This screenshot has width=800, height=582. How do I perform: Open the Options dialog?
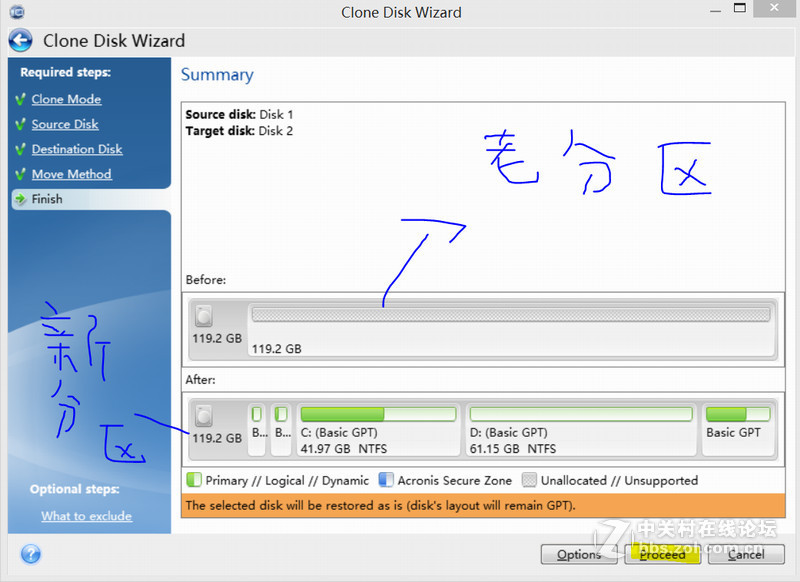(578, 555)
